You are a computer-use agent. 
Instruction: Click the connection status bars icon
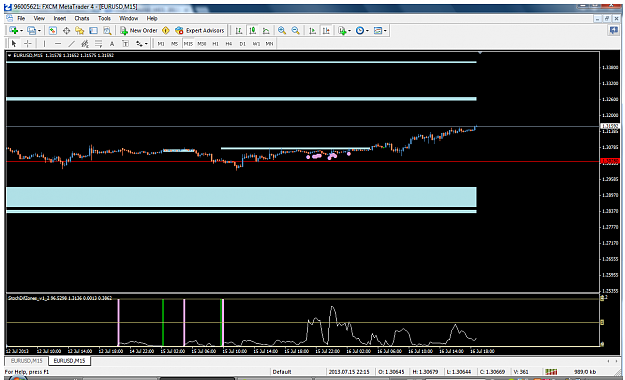[551, 372]
